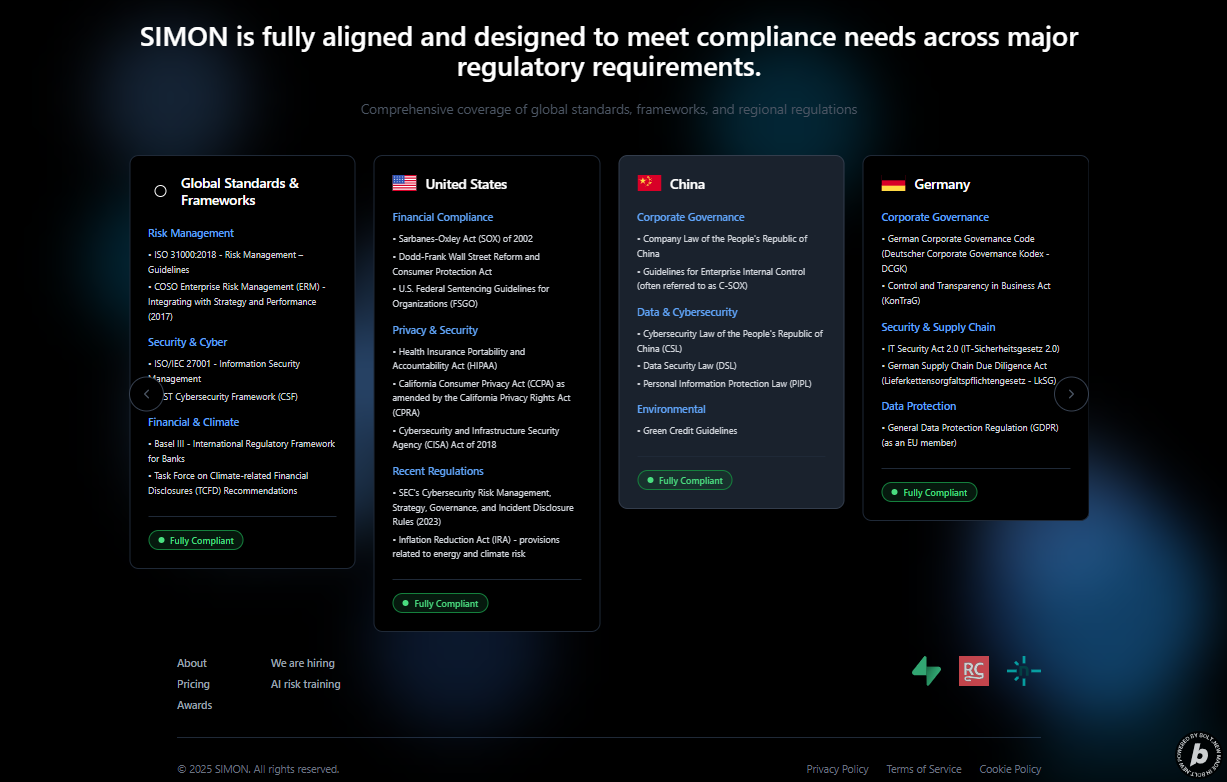The height and width of the screenshot is (782, 1227).
Task: Click the Sarbanes-Oxley Act (SOX) item
Action: click(463, 239)
